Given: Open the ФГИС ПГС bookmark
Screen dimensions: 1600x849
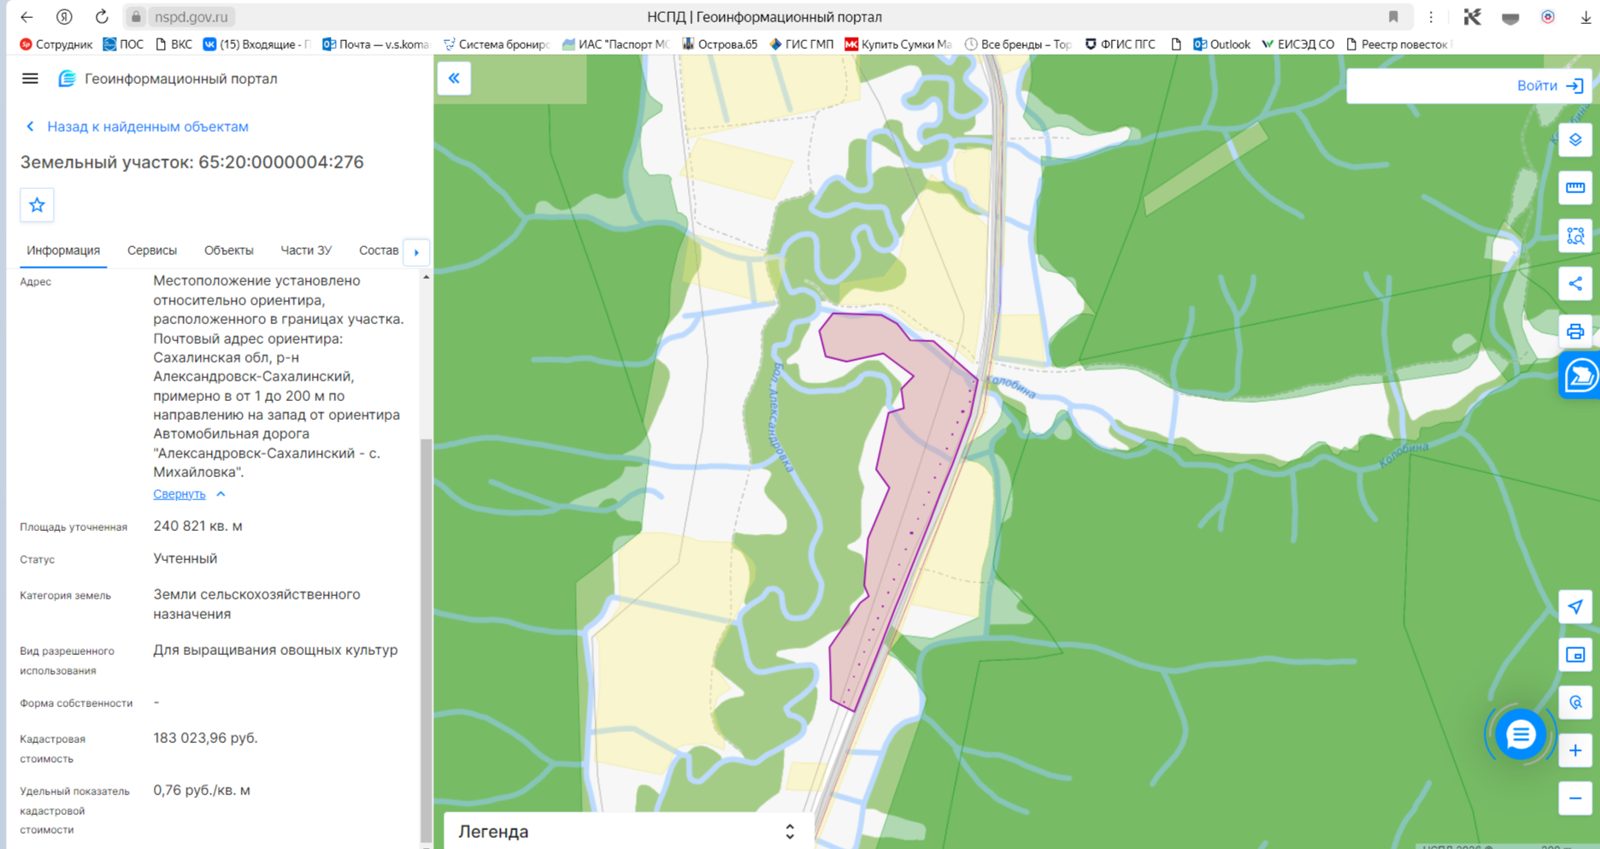Looking at the screenshot, I should [x=1119, y=44].
